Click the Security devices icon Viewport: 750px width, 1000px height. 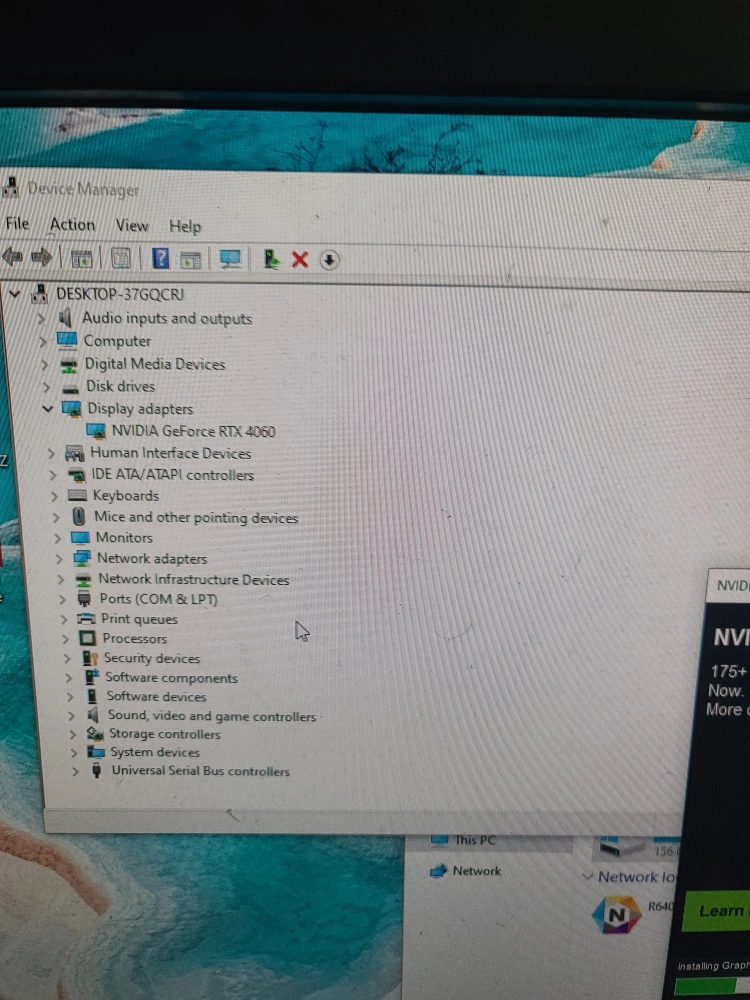[x=90, y=658]
